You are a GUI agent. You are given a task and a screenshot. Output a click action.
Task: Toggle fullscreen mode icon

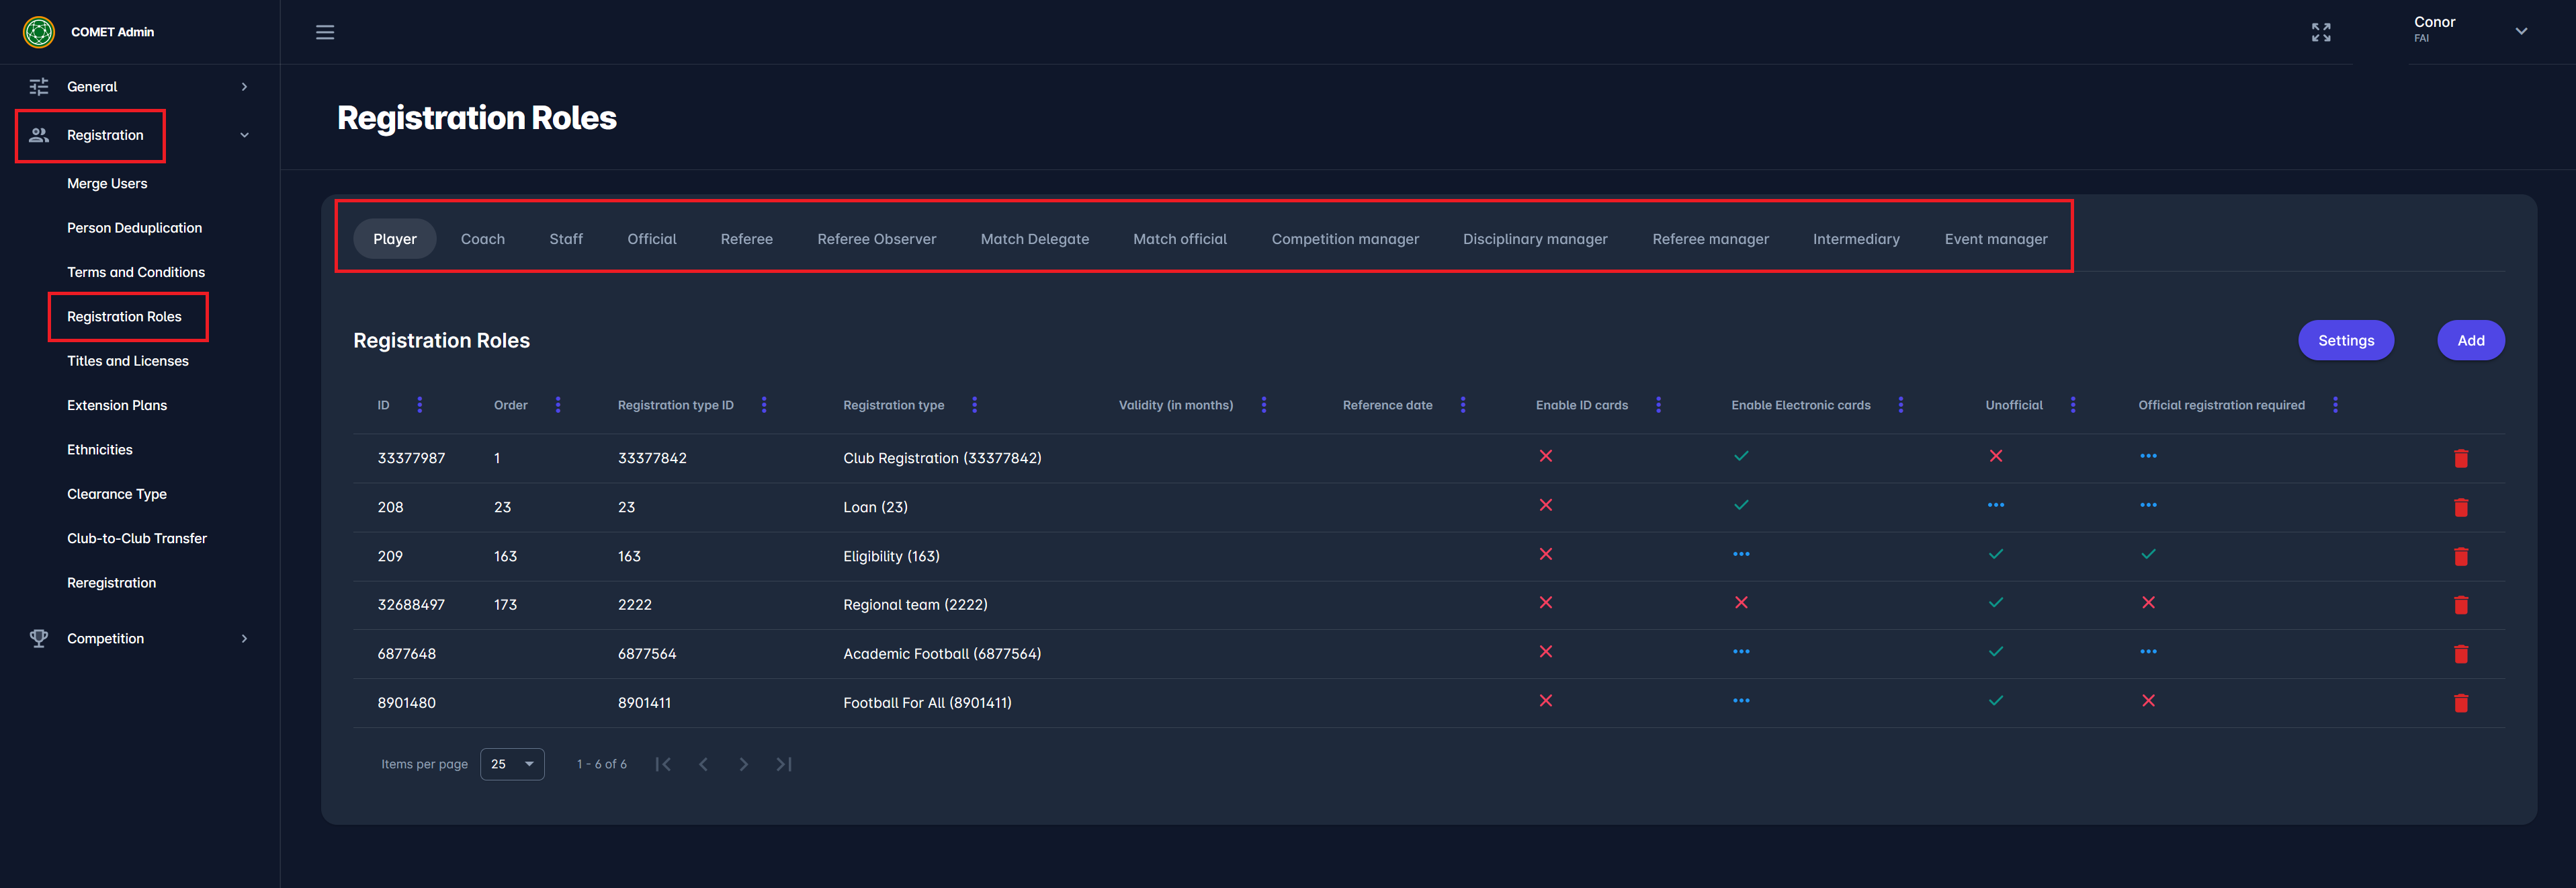pos(2321,32)
